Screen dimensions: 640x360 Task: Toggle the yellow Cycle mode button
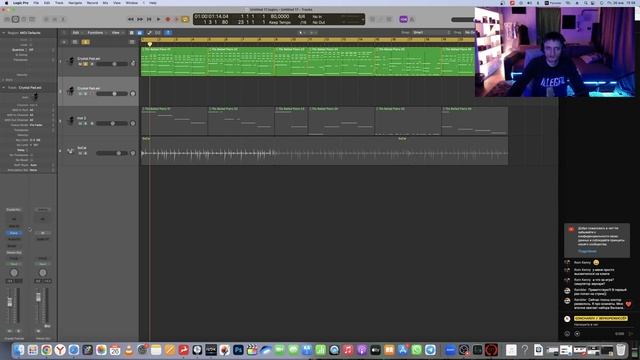(185, 19)
